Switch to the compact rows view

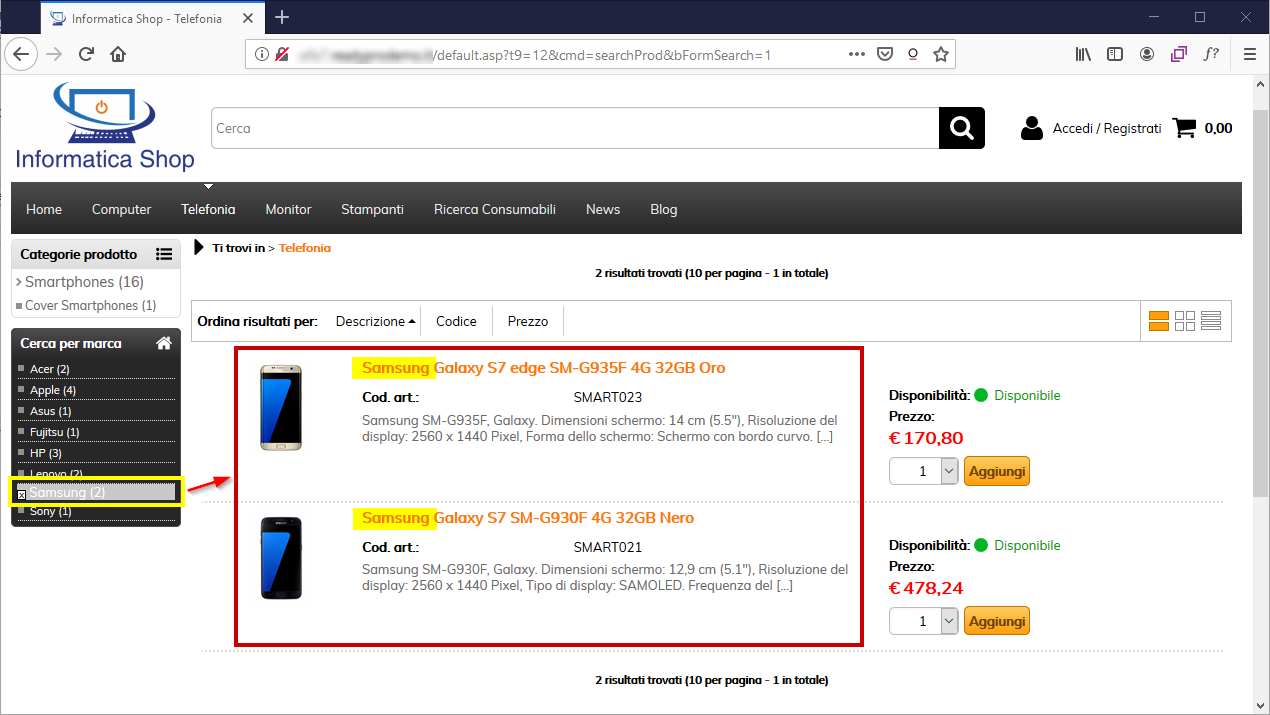[1211, 321]
